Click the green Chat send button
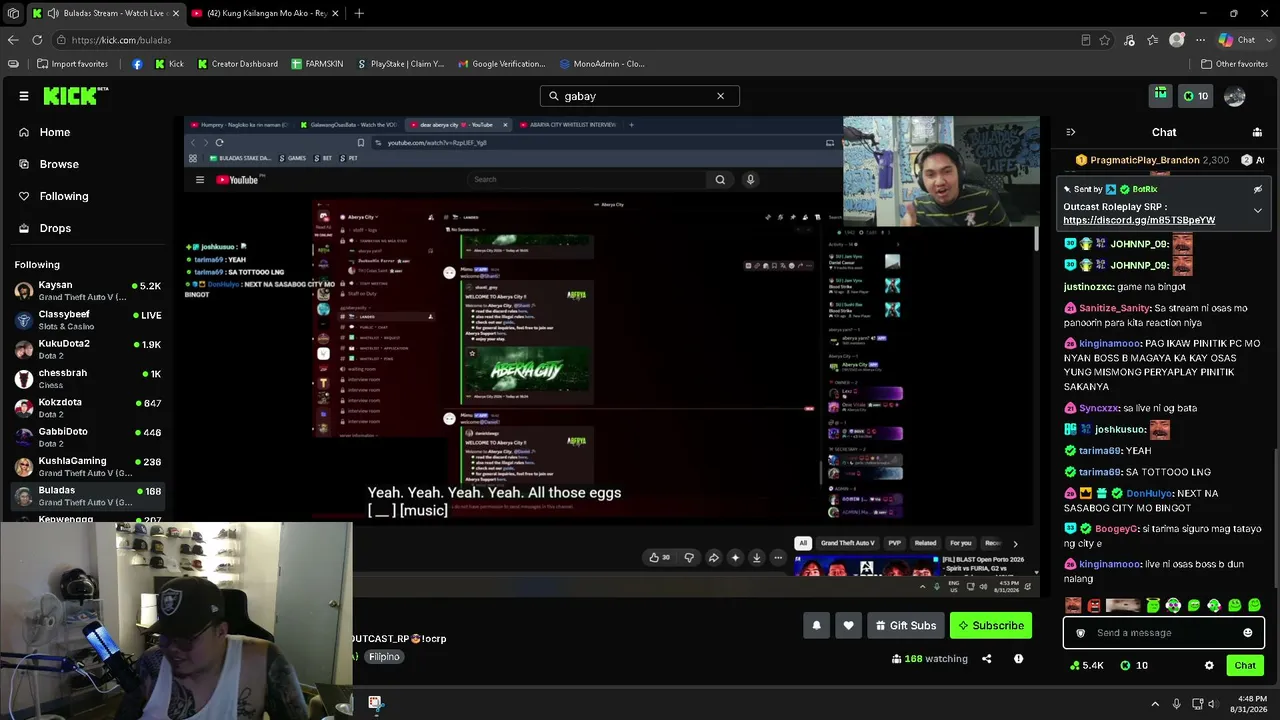The height and width of the screenshot is (720, 1280). pyautogui.click(x=1245, y=665)
